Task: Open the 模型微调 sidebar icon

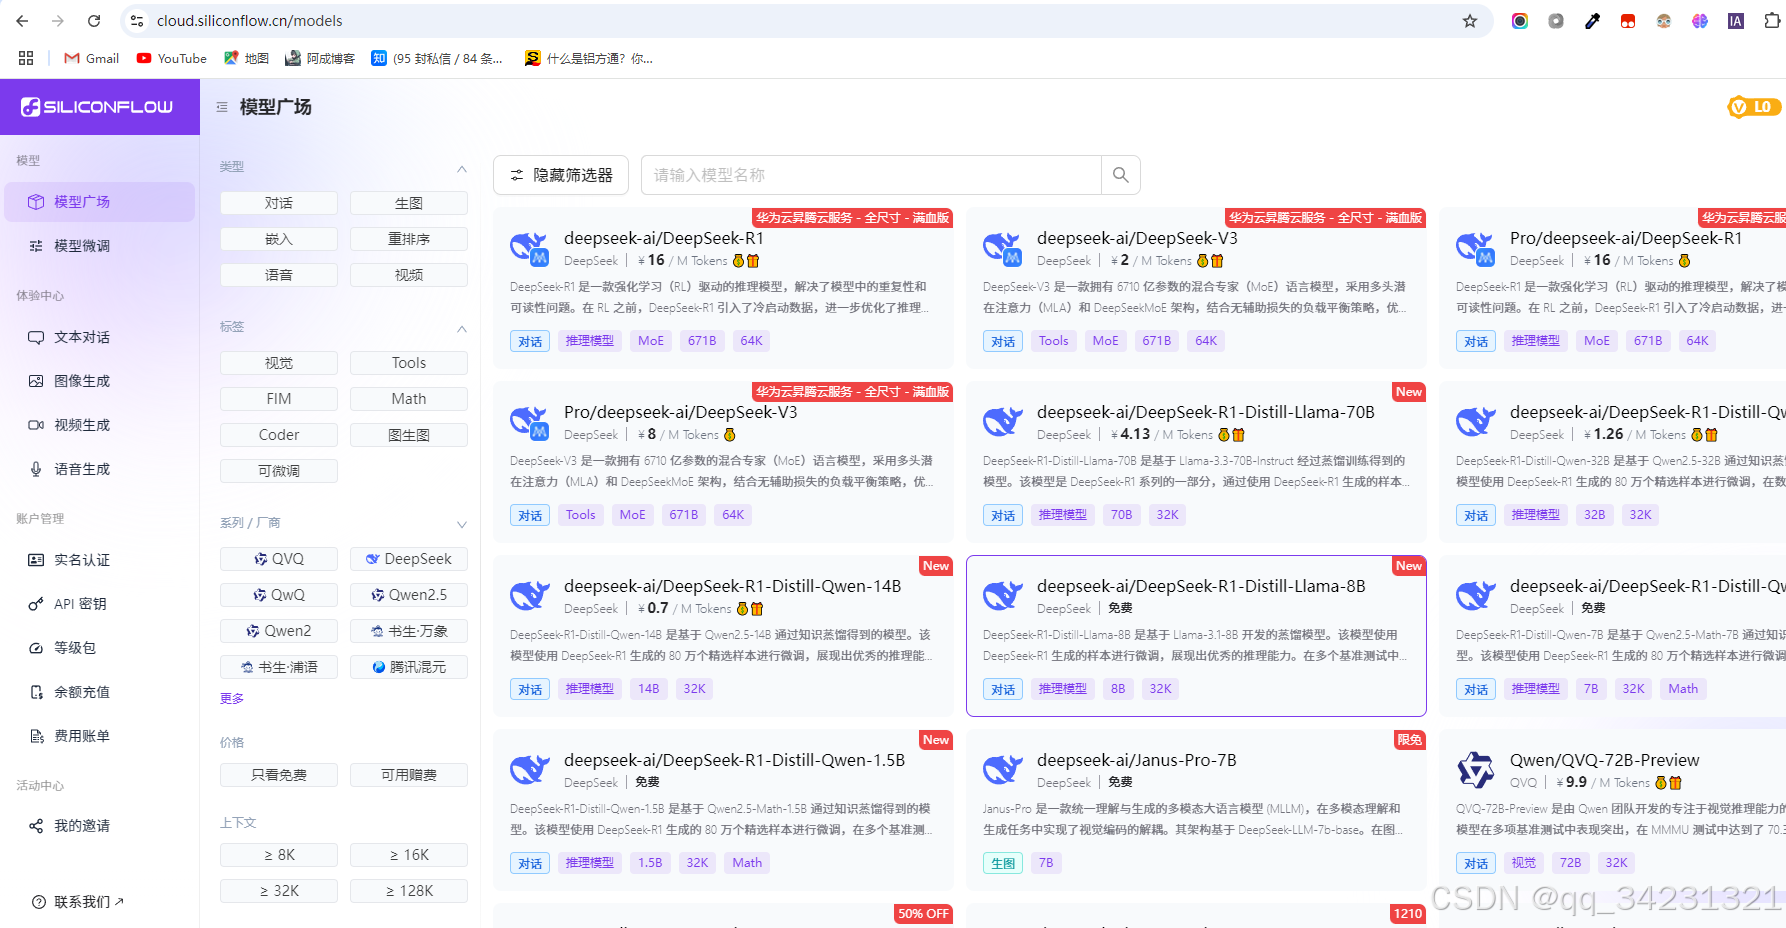Action: point(36,246)
